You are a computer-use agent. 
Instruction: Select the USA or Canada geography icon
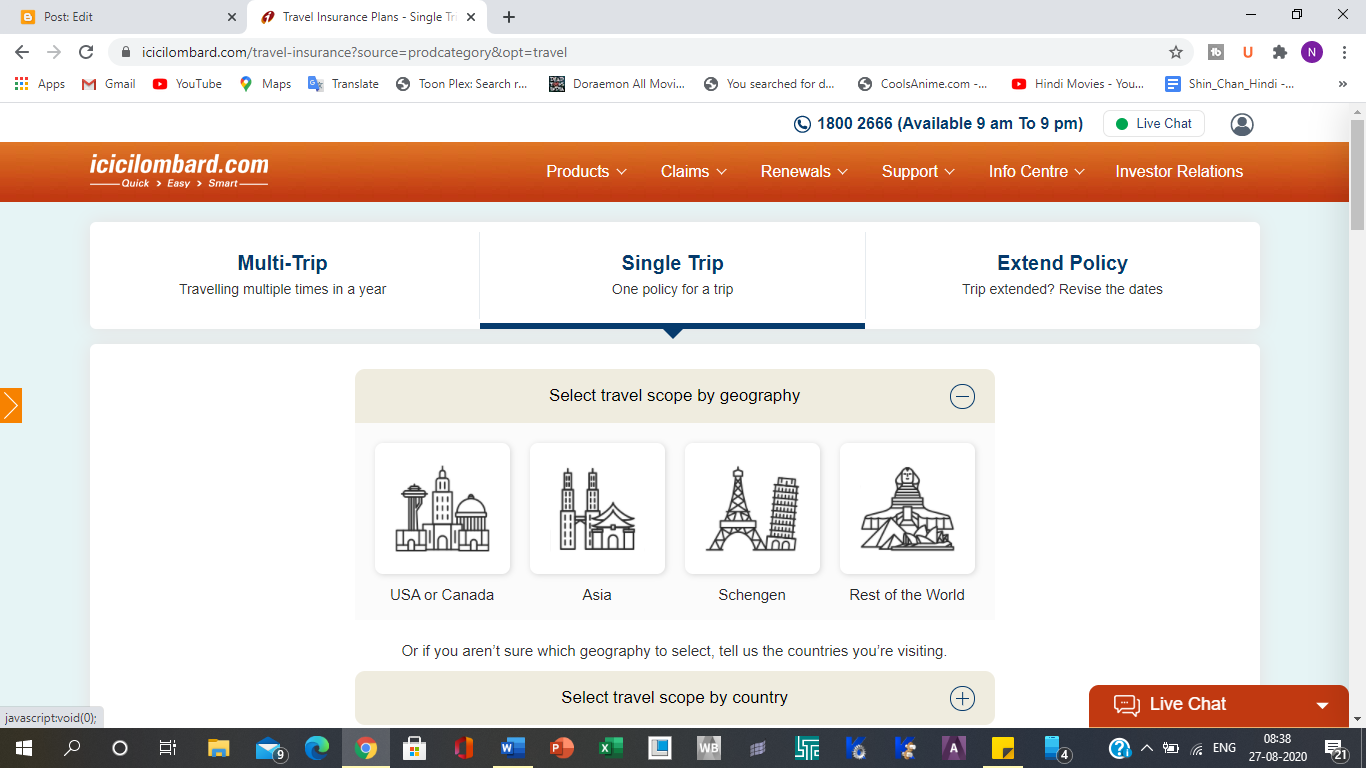pyautogui.click(x=442, y=508)
